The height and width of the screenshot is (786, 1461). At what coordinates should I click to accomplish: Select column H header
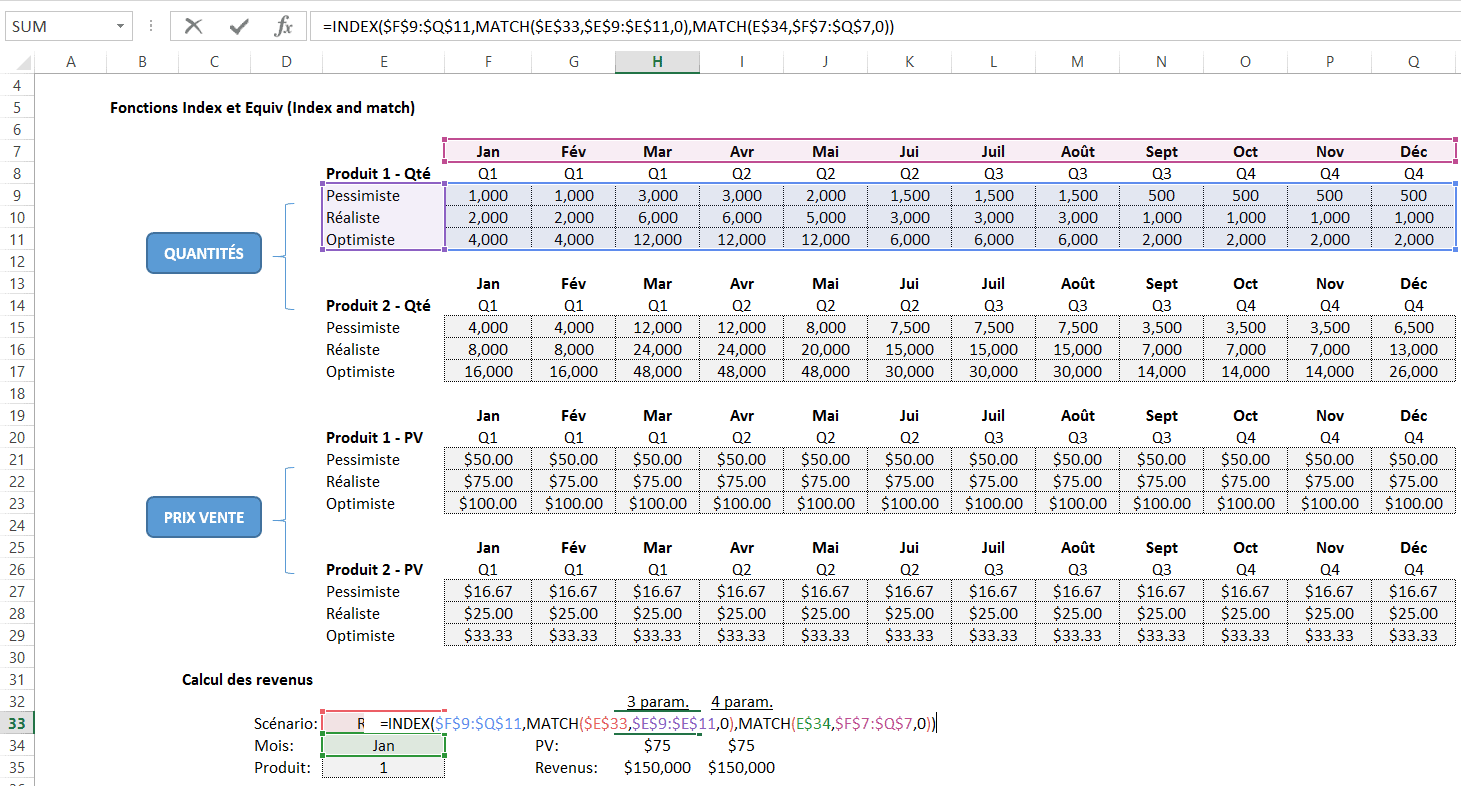click(657, 62)
